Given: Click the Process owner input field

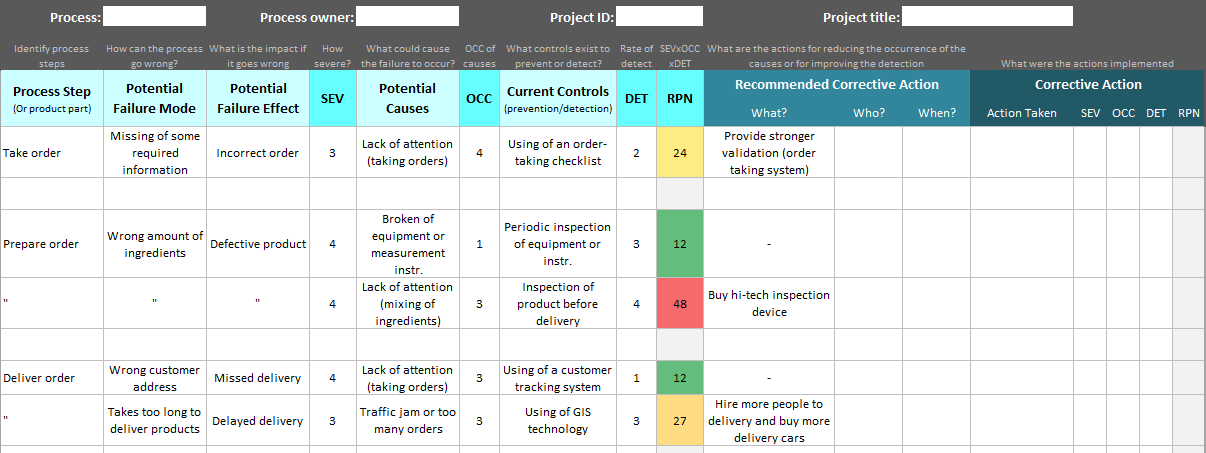Looking at the screenshot, I should click(x=407, y=16).
